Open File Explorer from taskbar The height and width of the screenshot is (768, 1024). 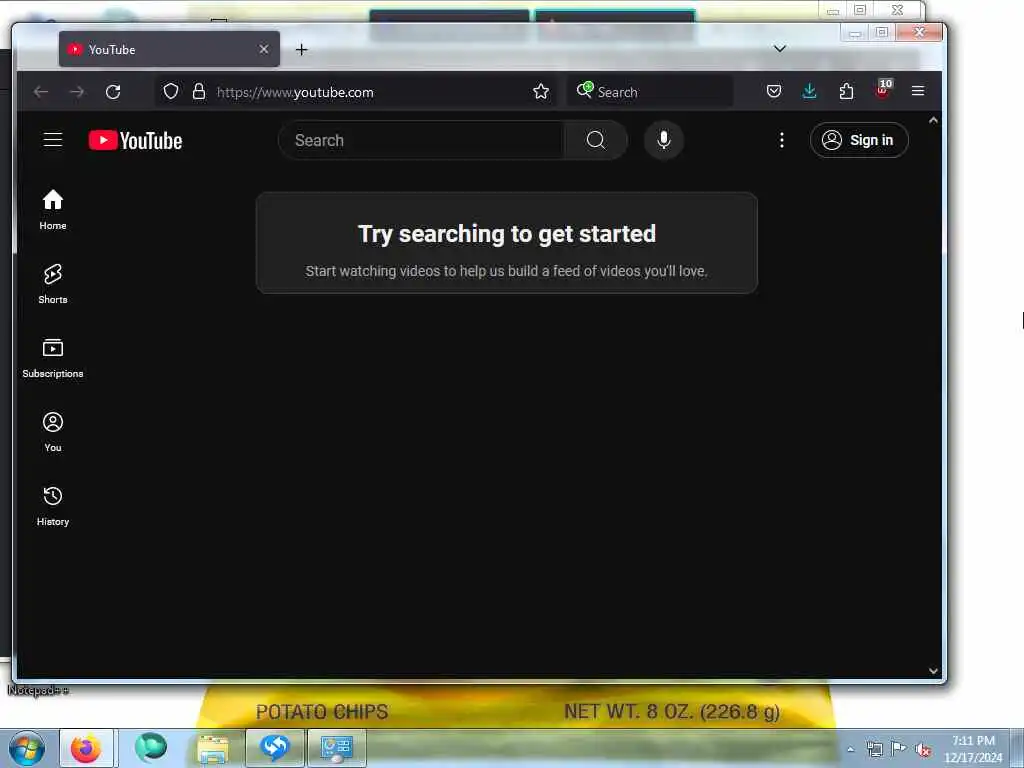coord(213,748)
